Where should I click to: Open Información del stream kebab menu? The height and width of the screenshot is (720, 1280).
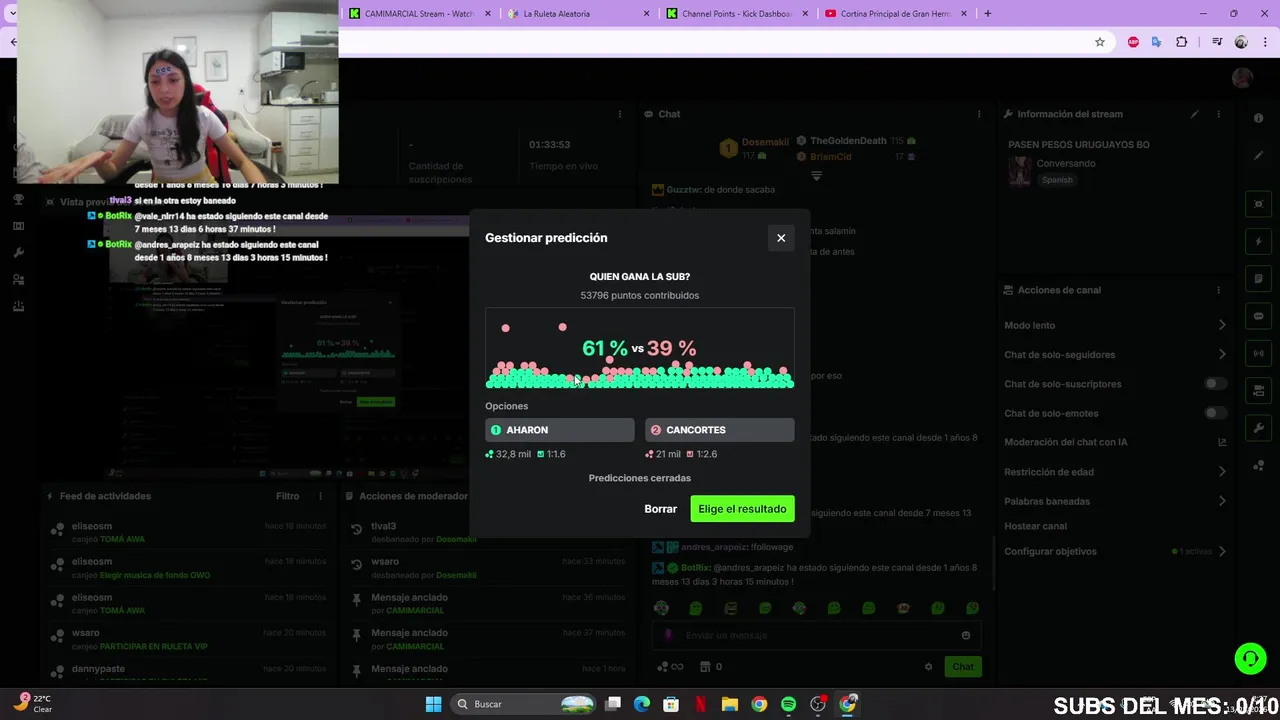pyautogui.click(x=1218, y=114)
